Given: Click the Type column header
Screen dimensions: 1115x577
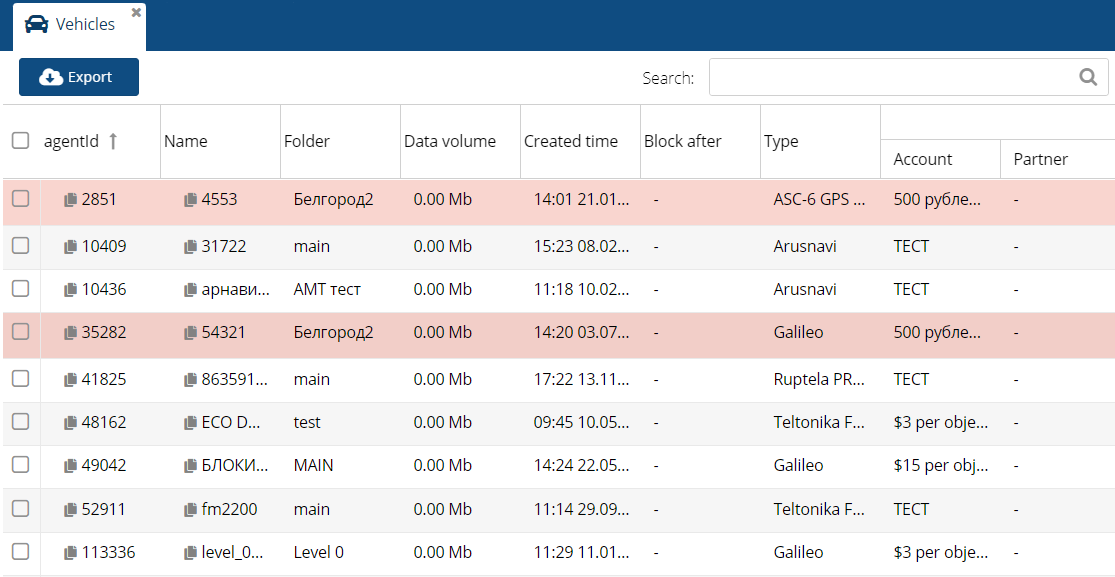Looking at the screenshot, I should click(781, 141).
